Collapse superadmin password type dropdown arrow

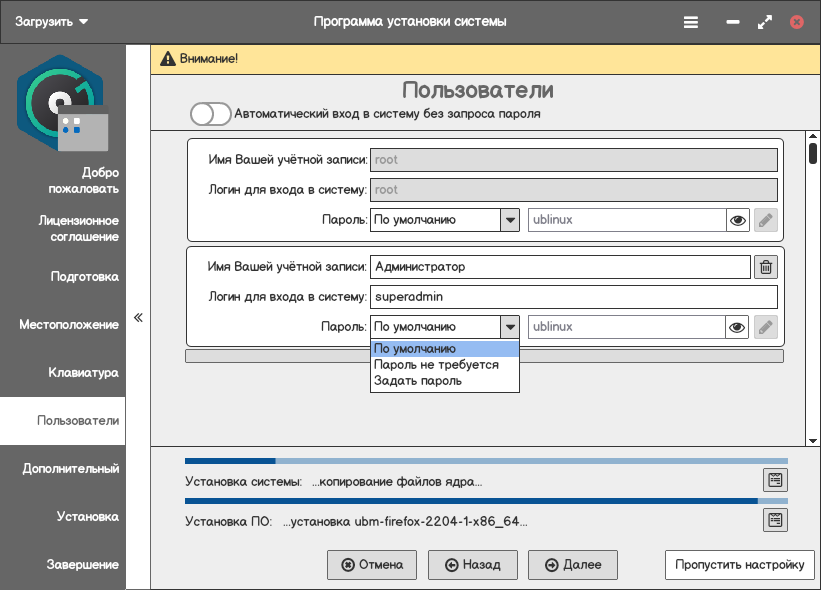(510, 327)
